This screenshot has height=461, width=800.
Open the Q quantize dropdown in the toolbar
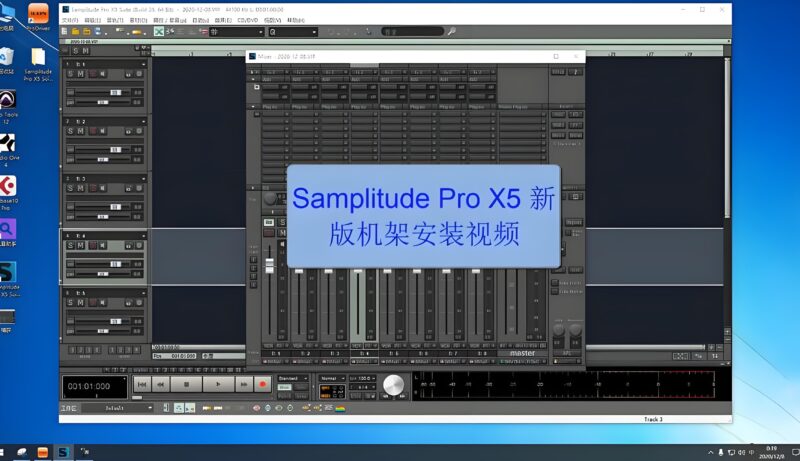pos(293,32)
